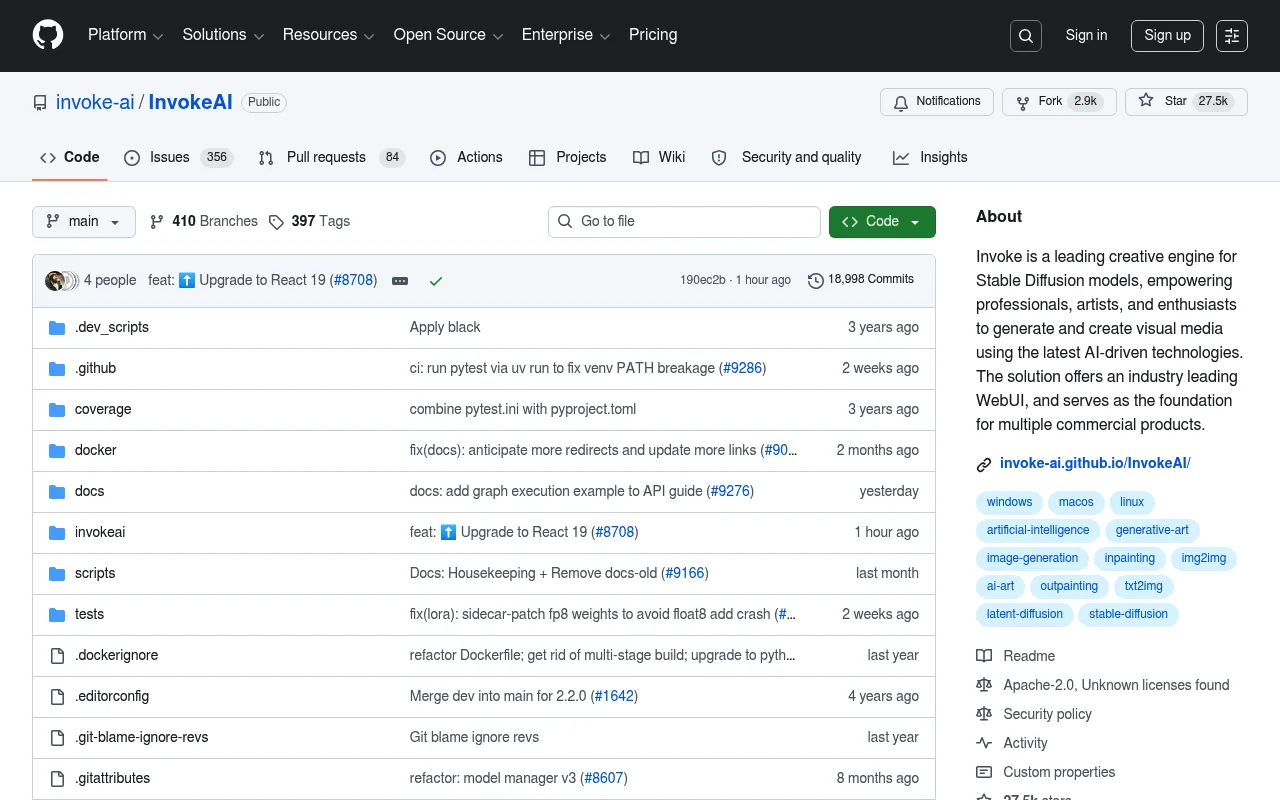
Task: Click the .dev_scripts folder icon
Action: click(57, 328)
